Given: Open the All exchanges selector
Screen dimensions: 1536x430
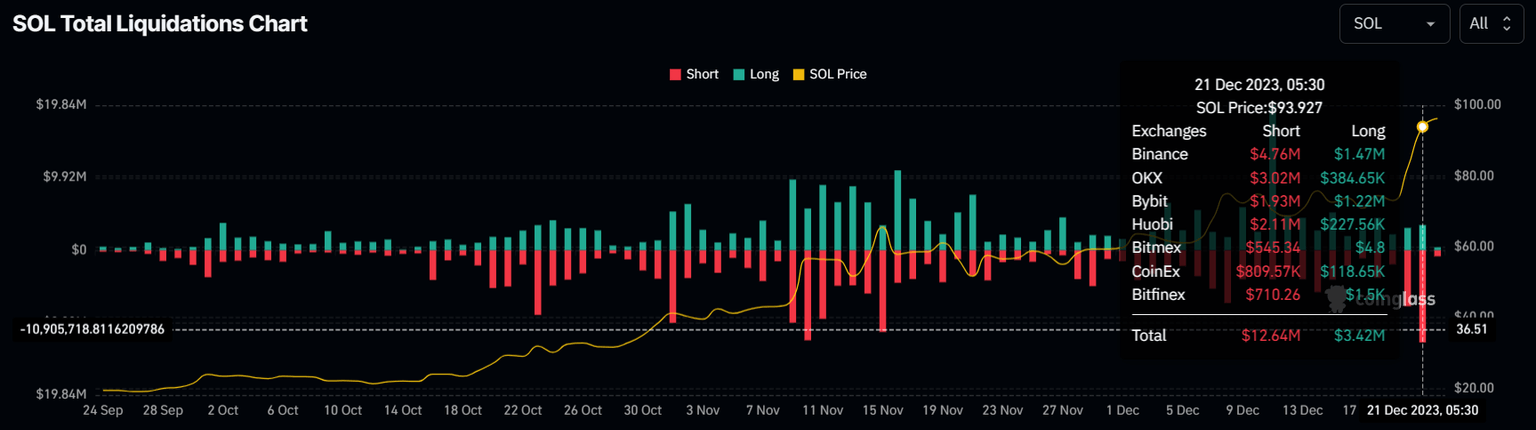Looking at the screenshot, I should [1491, 24].
